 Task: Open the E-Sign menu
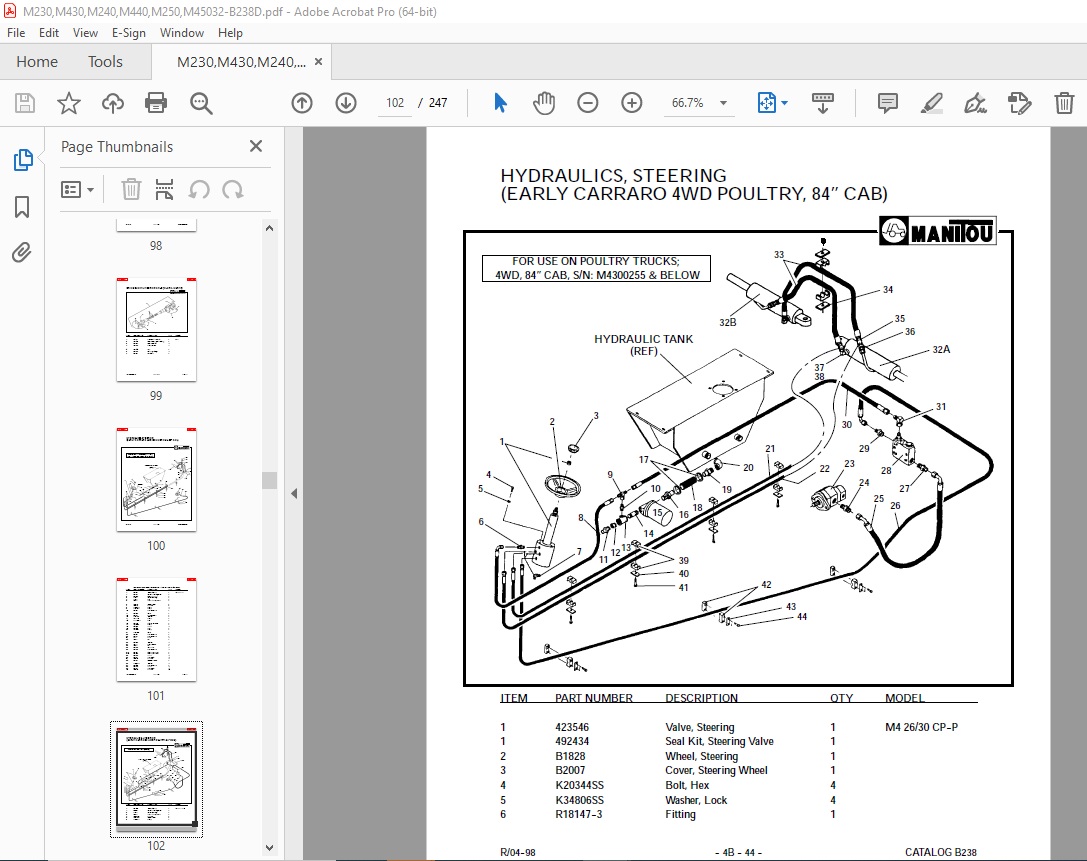tap(129, 33)
